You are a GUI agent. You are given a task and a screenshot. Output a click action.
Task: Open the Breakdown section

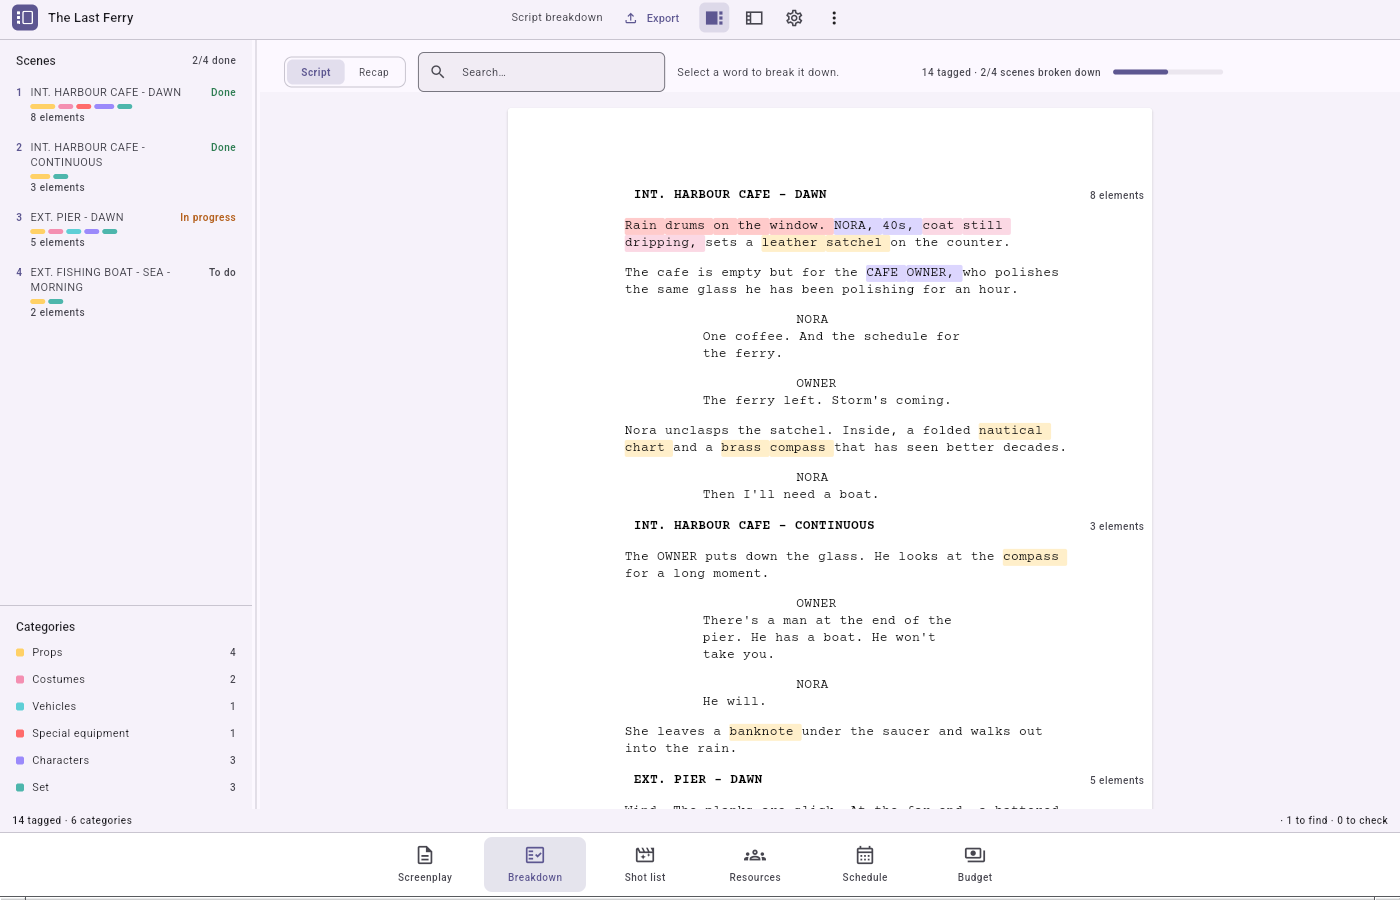[535, 864]
